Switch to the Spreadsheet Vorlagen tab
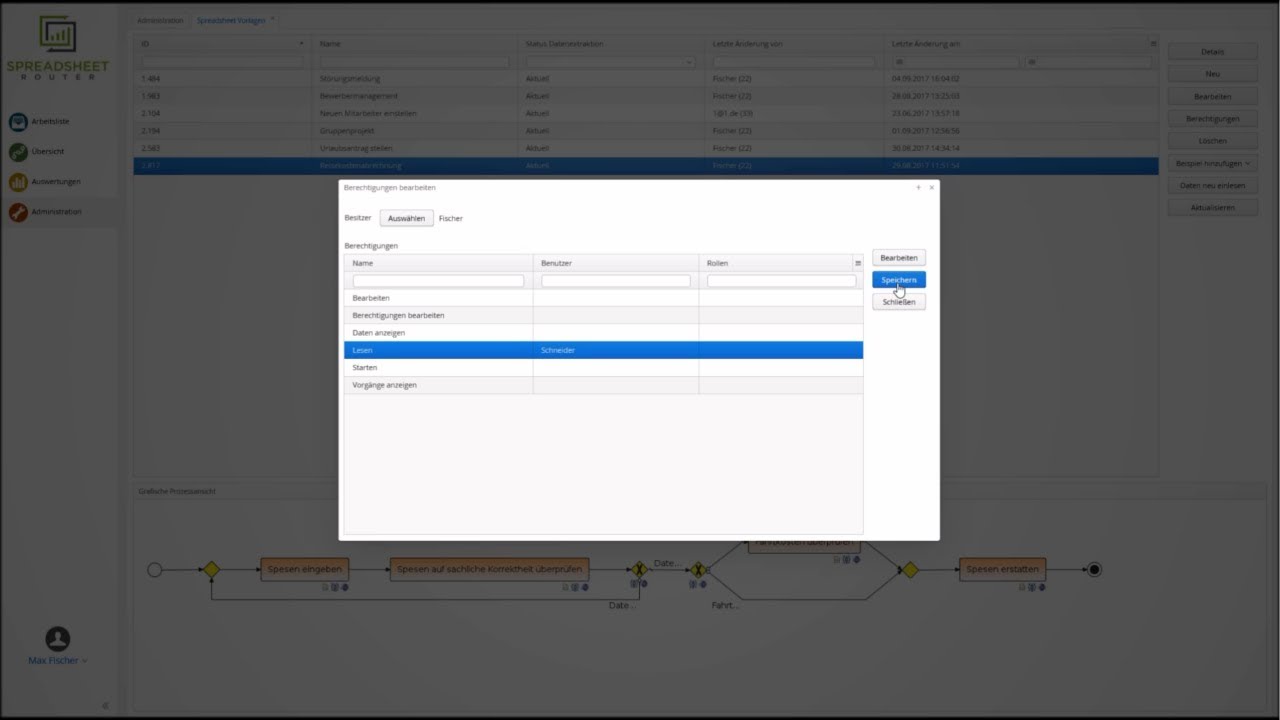This screenshot has height=720, width=1280. (x=230, y=20)
